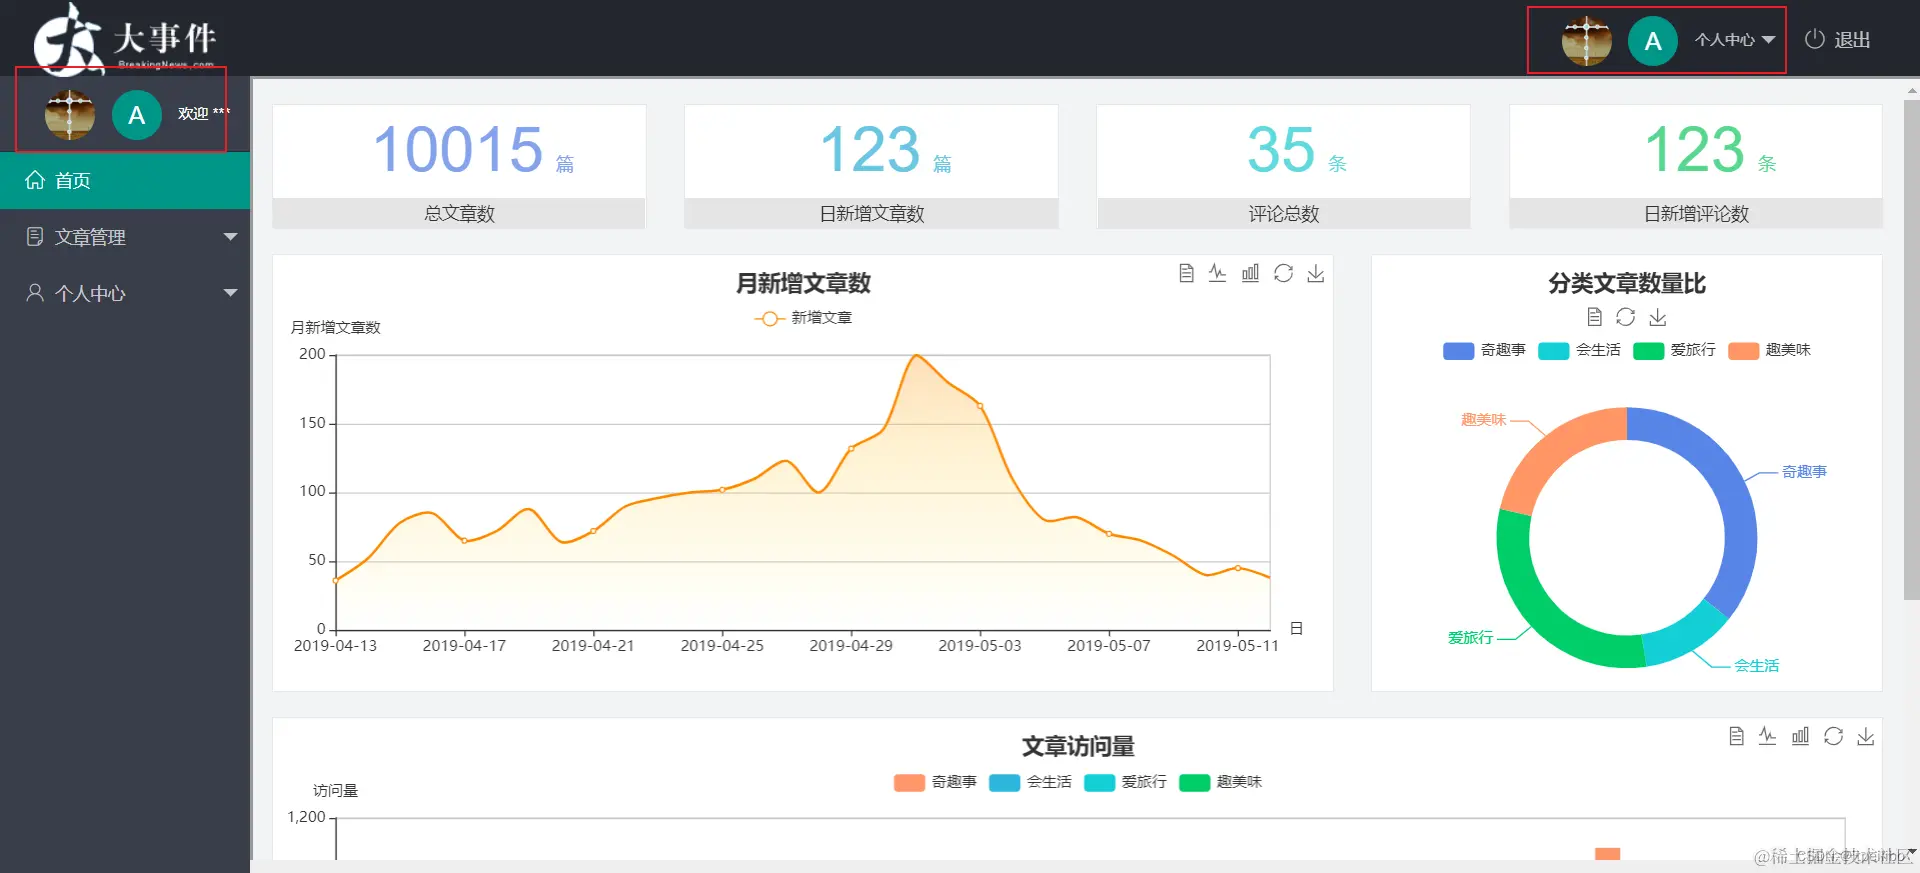Click the 35 评论总数 figure

click(x=1281, y=149)
